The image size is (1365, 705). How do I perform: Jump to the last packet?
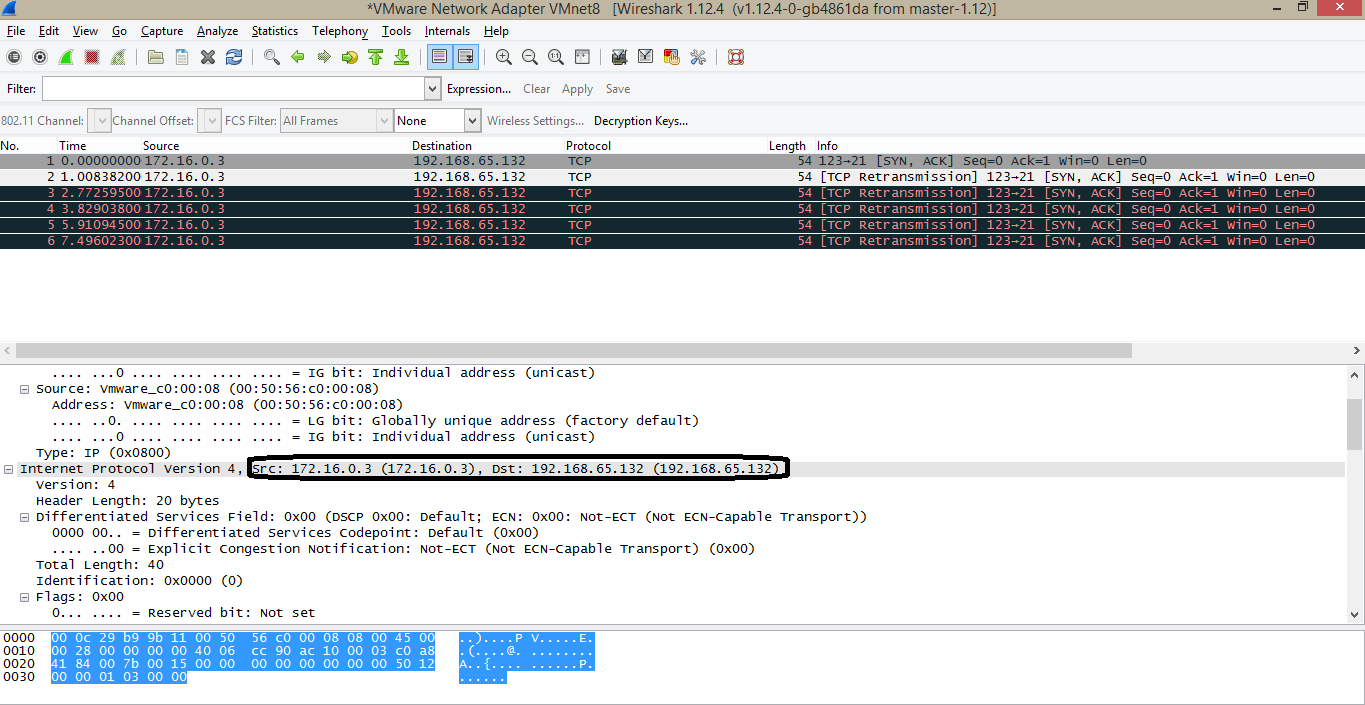coord(401,57)
